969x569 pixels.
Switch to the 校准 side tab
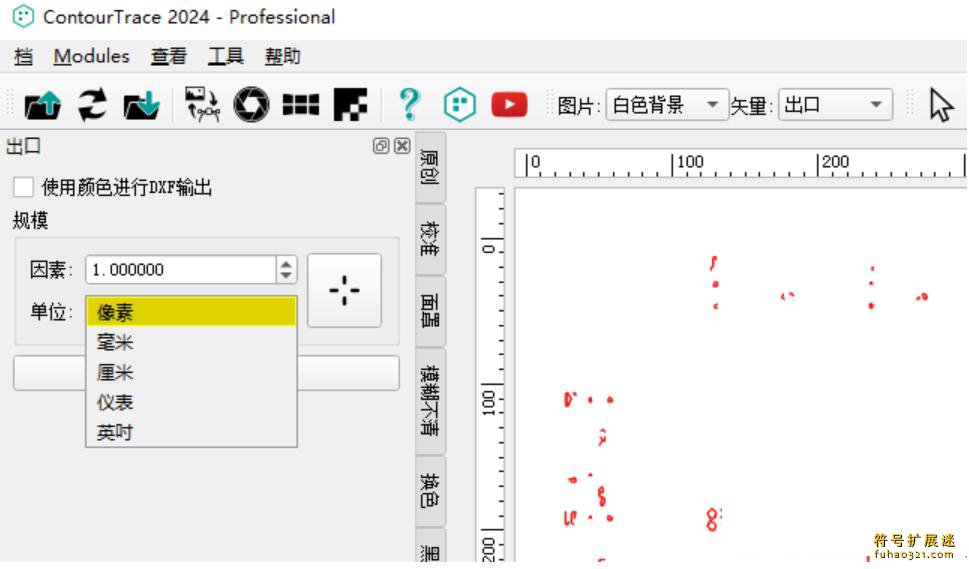[431, 239]
